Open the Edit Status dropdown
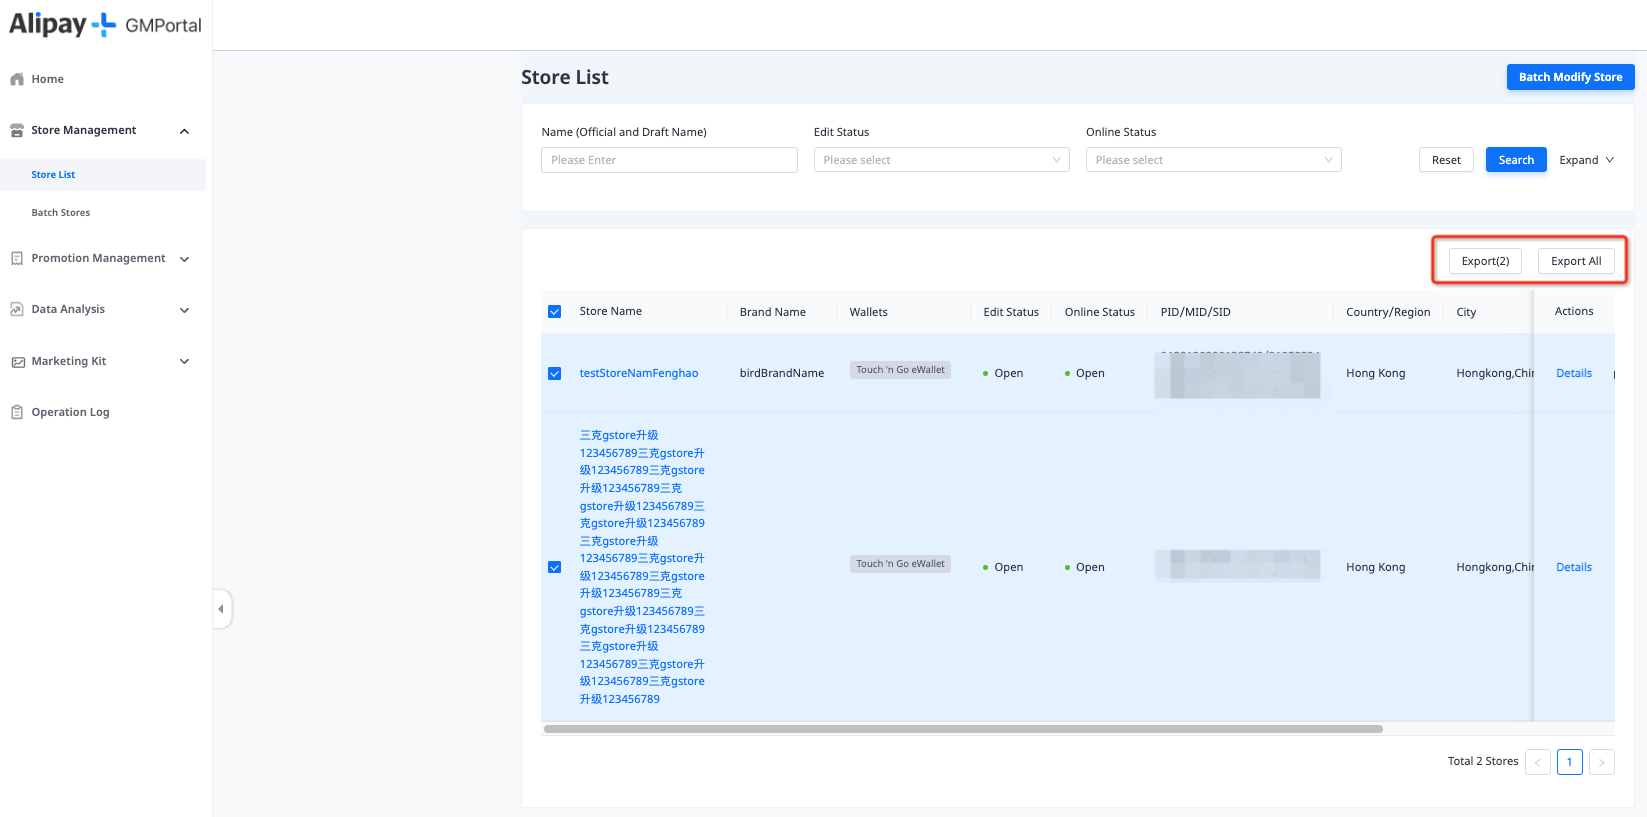 [941, 160]
